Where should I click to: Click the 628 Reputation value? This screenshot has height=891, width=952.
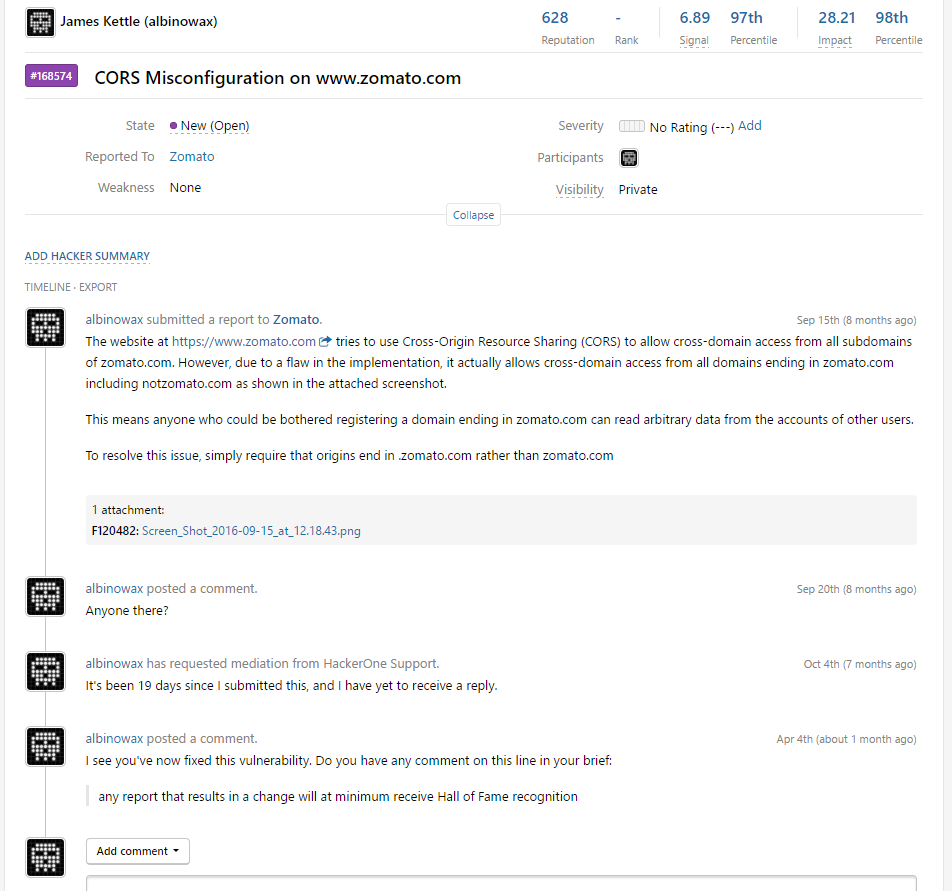click(x=555, y=18)
